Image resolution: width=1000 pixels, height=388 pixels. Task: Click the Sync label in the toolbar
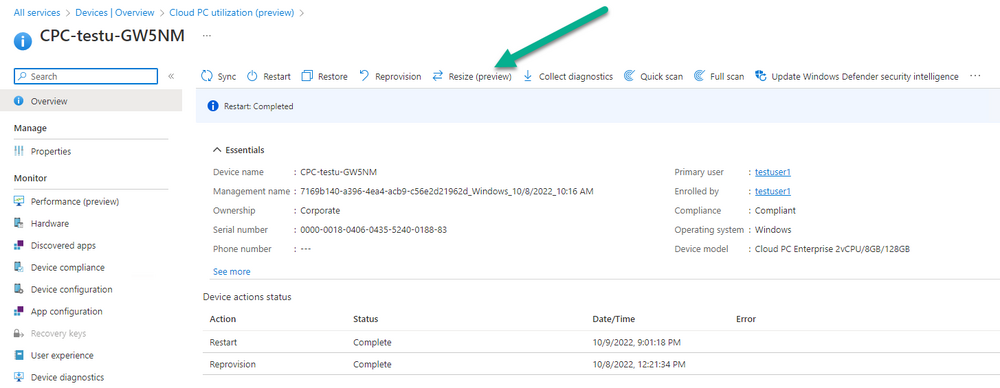pos(226,77)
